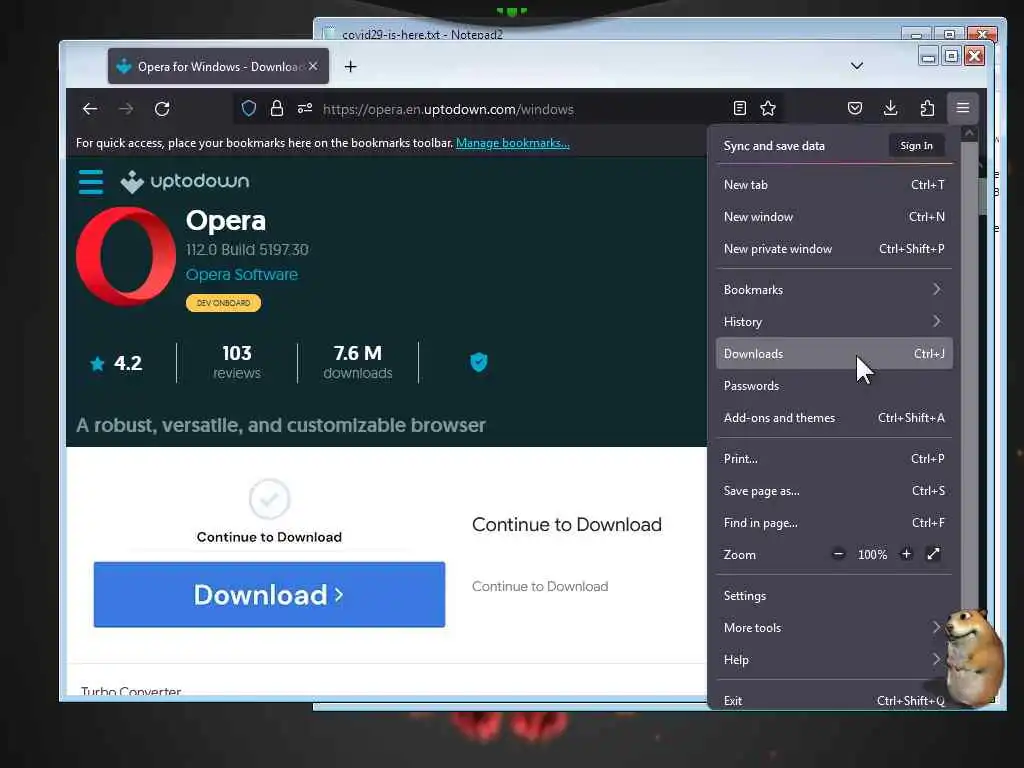1024x768 pixels.
Task: Select New tab menu item
Action: pos(834,185)
